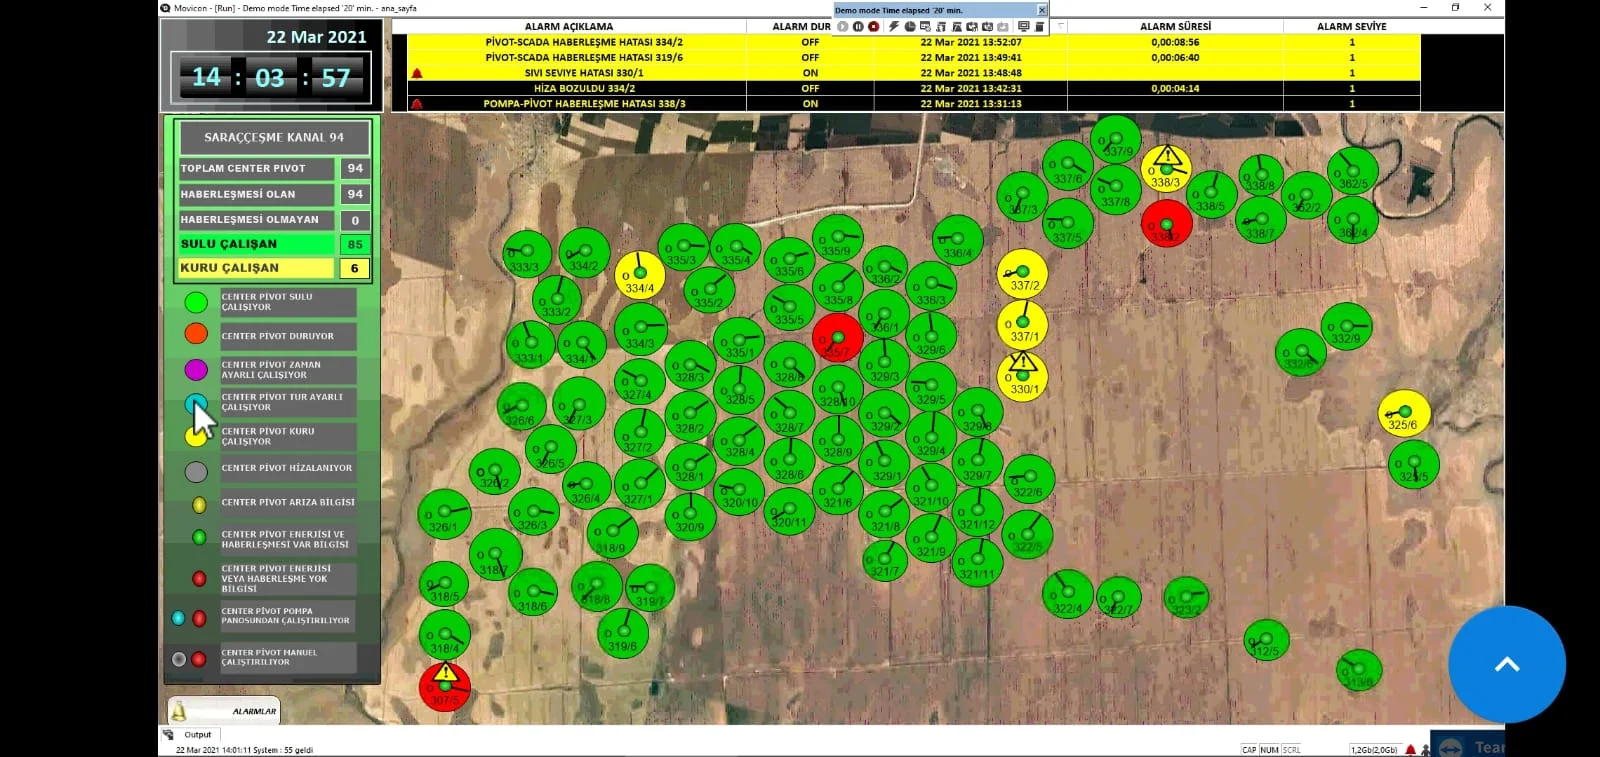Expand the blue floating chevron-up button
The image size is (1600, 757).
tap(1506, 664)
